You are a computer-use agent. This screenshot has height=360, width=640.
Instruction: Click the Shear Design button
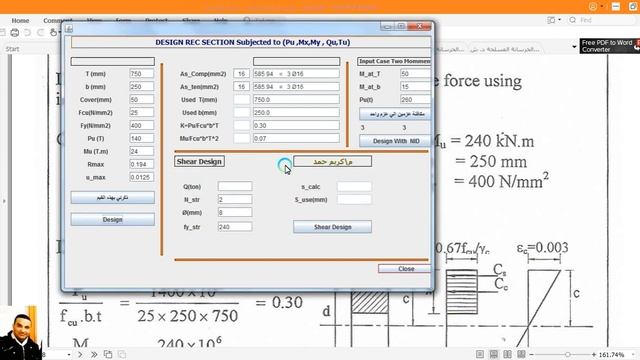click(332, 227)
